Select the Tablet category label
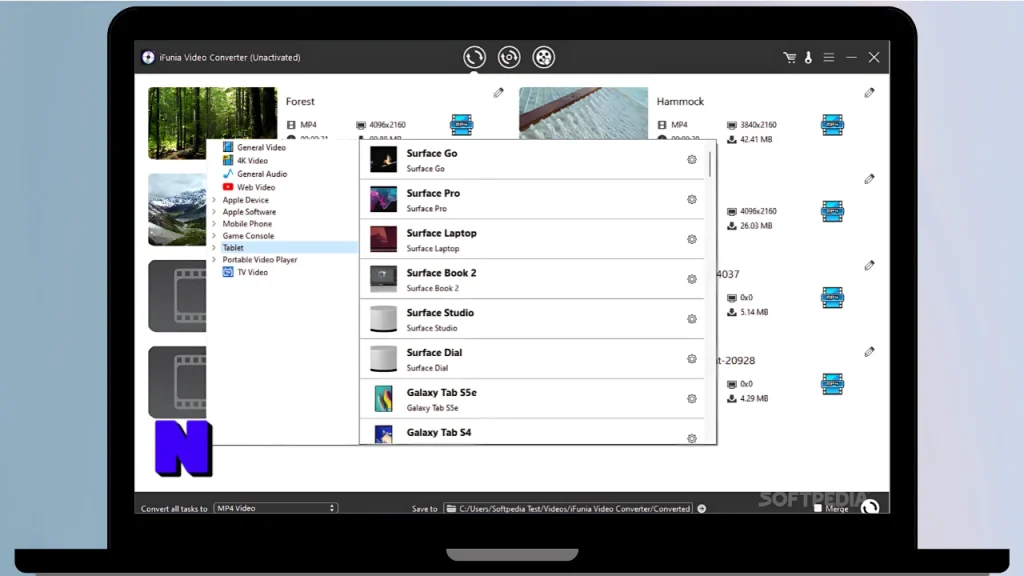The width and height of the screenshot is (1024, 576). click(233, 248)
